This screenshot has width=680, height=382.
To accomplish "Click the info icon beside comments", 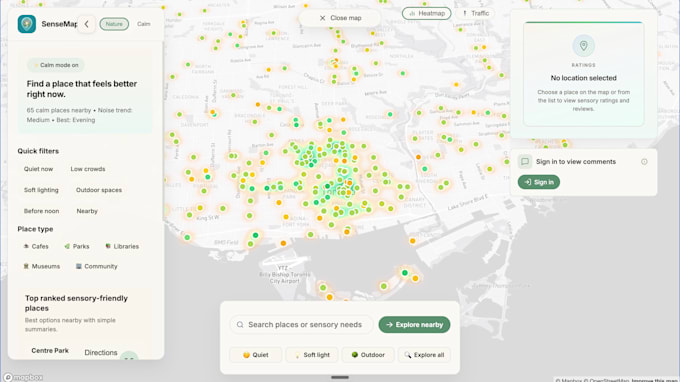I will click(644, 162).
